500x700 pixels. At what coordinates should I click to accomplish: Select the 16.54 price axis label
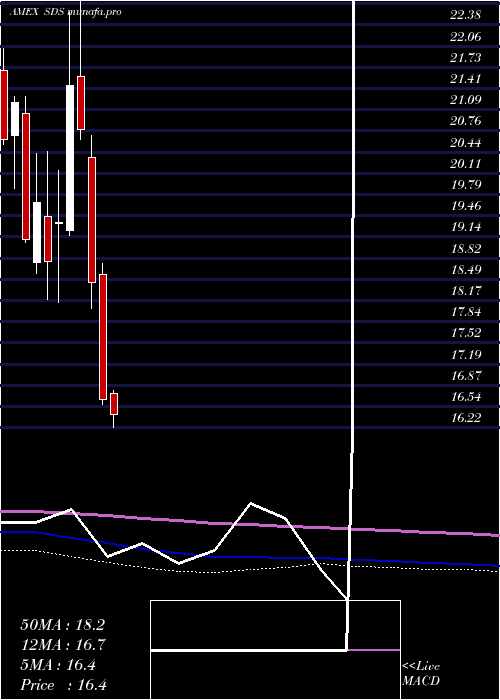pos(466,397)
